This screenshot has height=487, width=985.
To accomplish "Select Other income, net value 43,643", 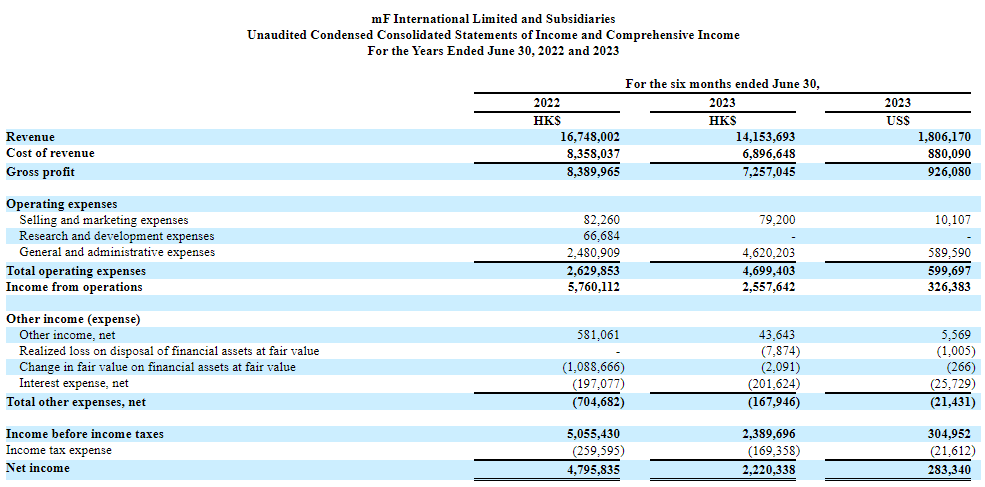I will tap(776, 336).
